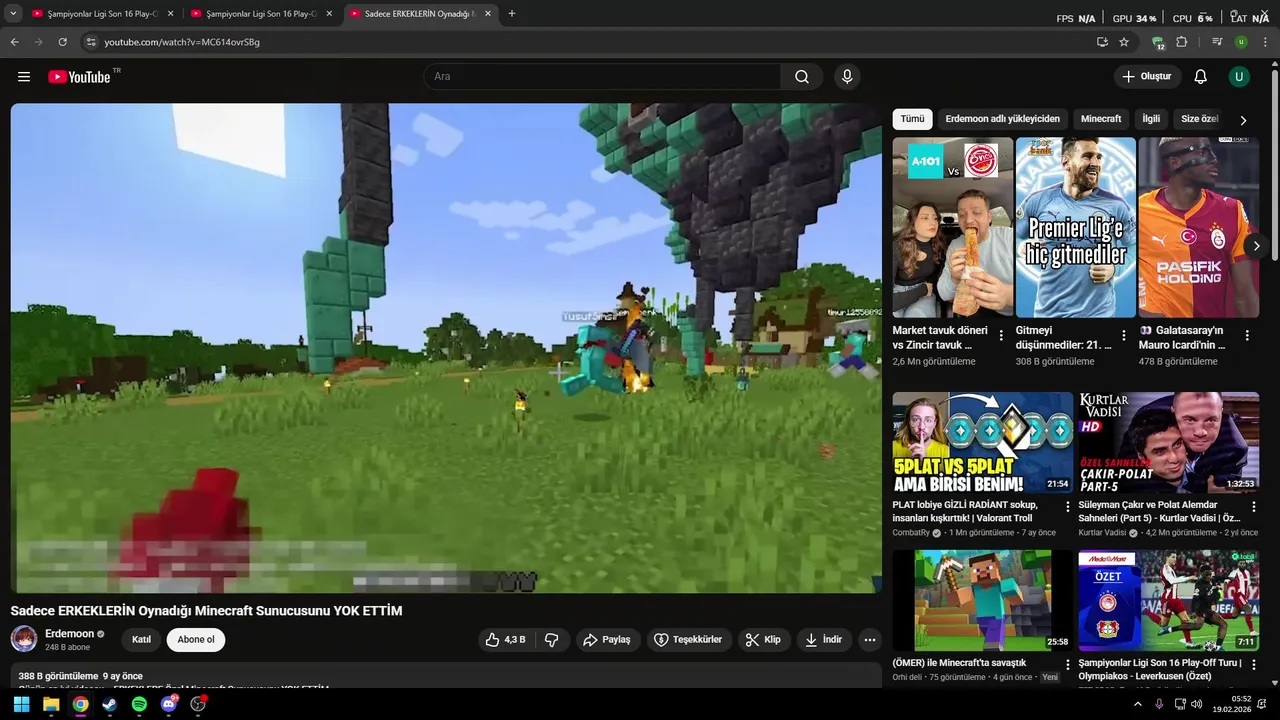Viewport: 1280px width, 720px height.
Task: Open the Kurtlar Vadisi Çakır-Polat thumbnail
Action: [1169, 442]
